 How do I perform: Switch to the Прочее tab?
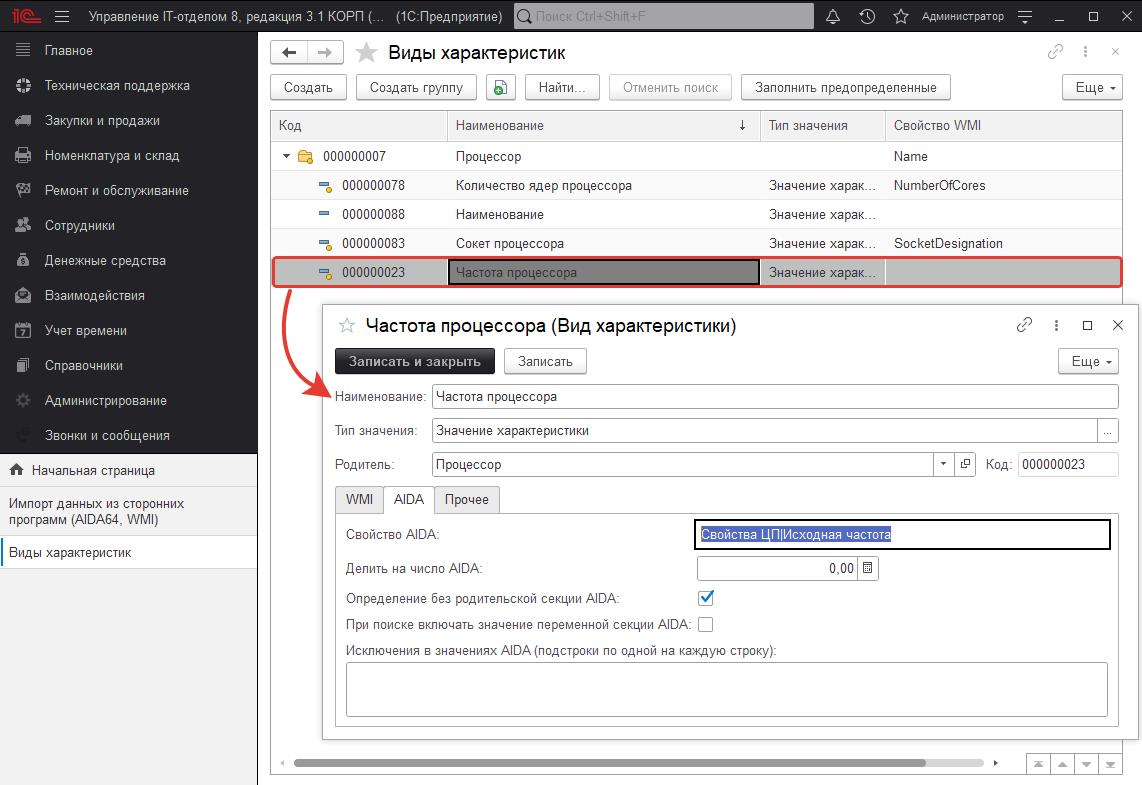[467, 499]
